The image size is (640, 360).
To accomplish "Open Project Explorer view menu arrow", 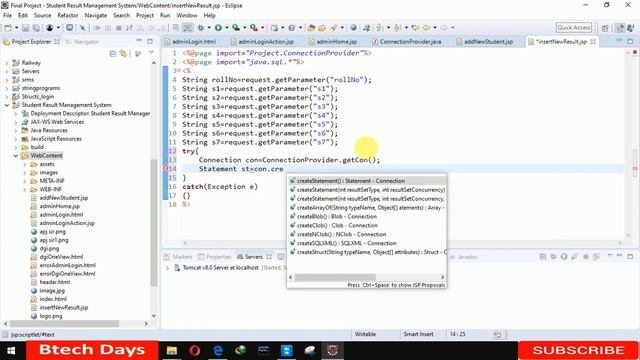I will tap(151, 53).
